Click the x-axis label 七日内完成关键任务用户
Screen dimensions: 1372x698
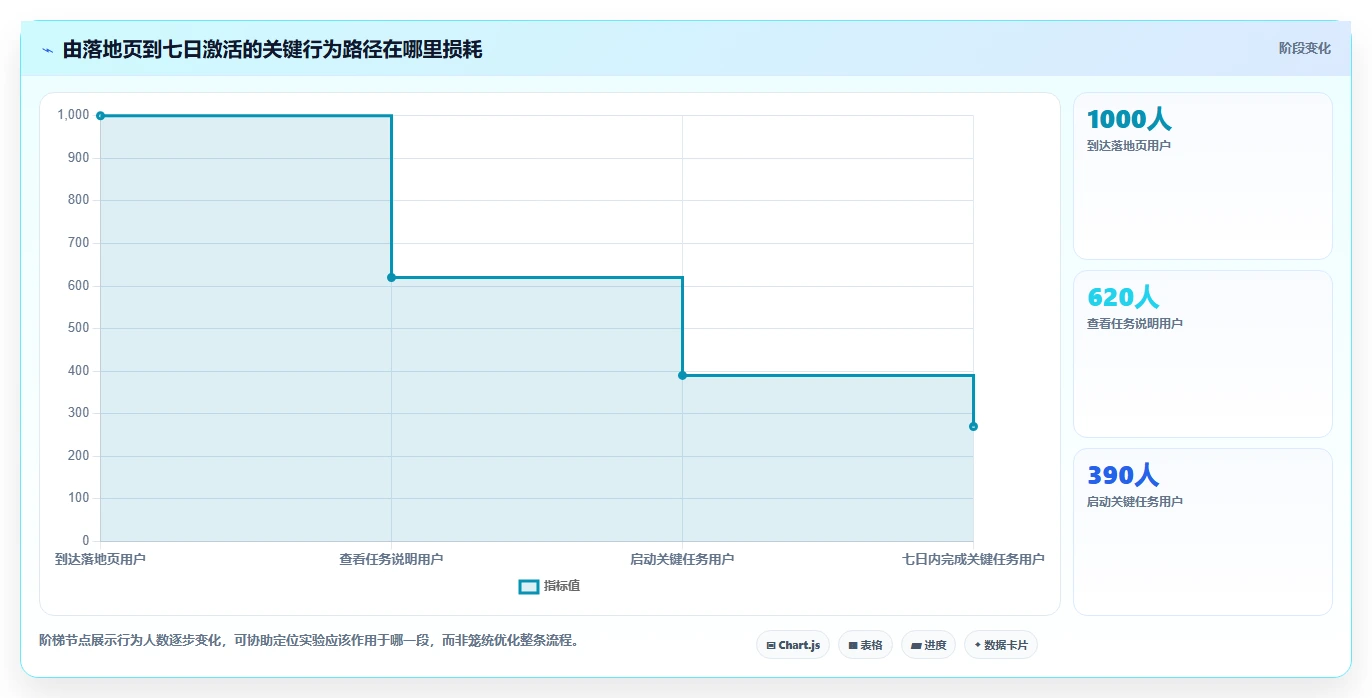(973, 559)
